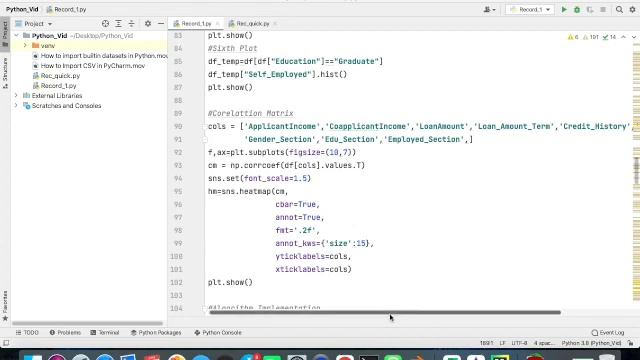
Task: Click the typo count 14 indicator
Action: [609, 37]
